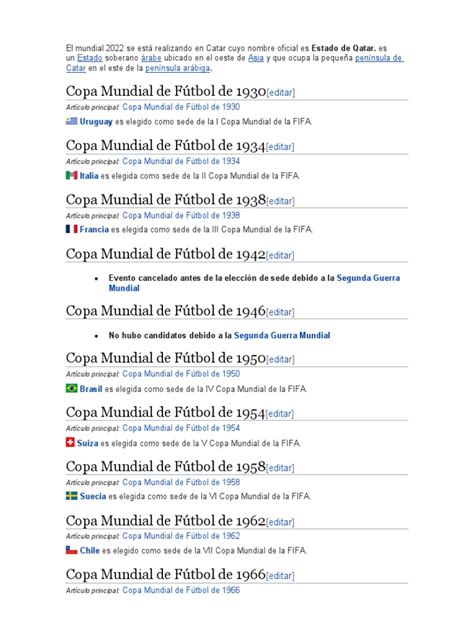Image resolution: width=474 pixels, height=632 pixels.
Task: Open the Estado link in intro
Action: 89,58
